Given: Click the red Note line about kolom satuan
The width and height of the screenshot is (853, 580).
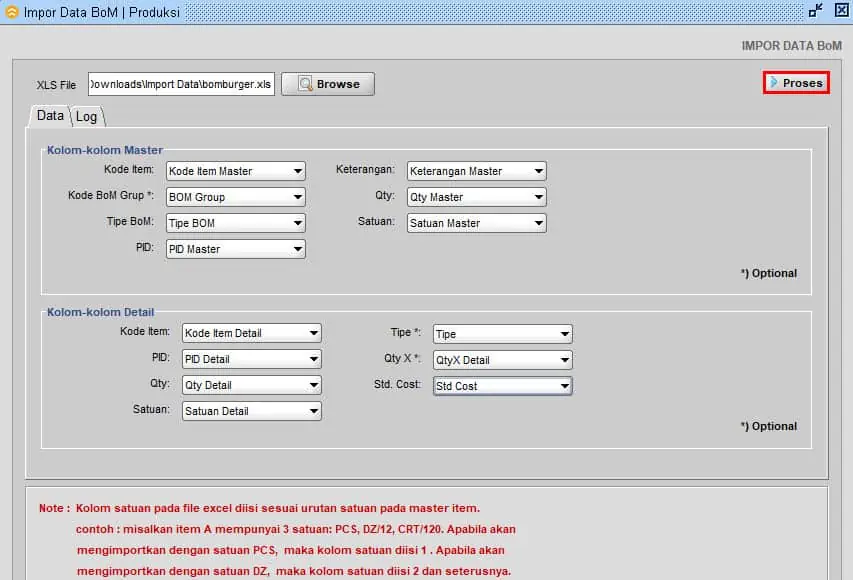Looking at the screenshot, I should [259, 508].
